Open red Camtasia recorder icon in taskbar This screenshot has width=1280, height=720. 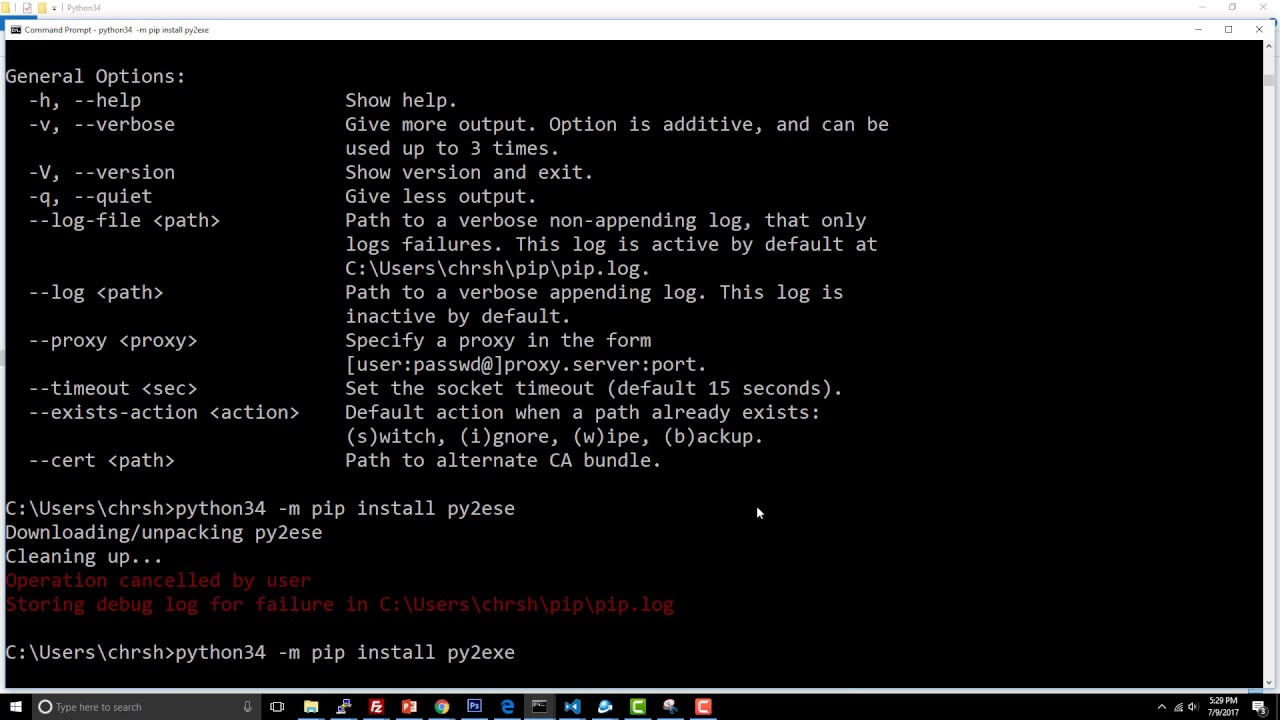(x=703, y=707)
